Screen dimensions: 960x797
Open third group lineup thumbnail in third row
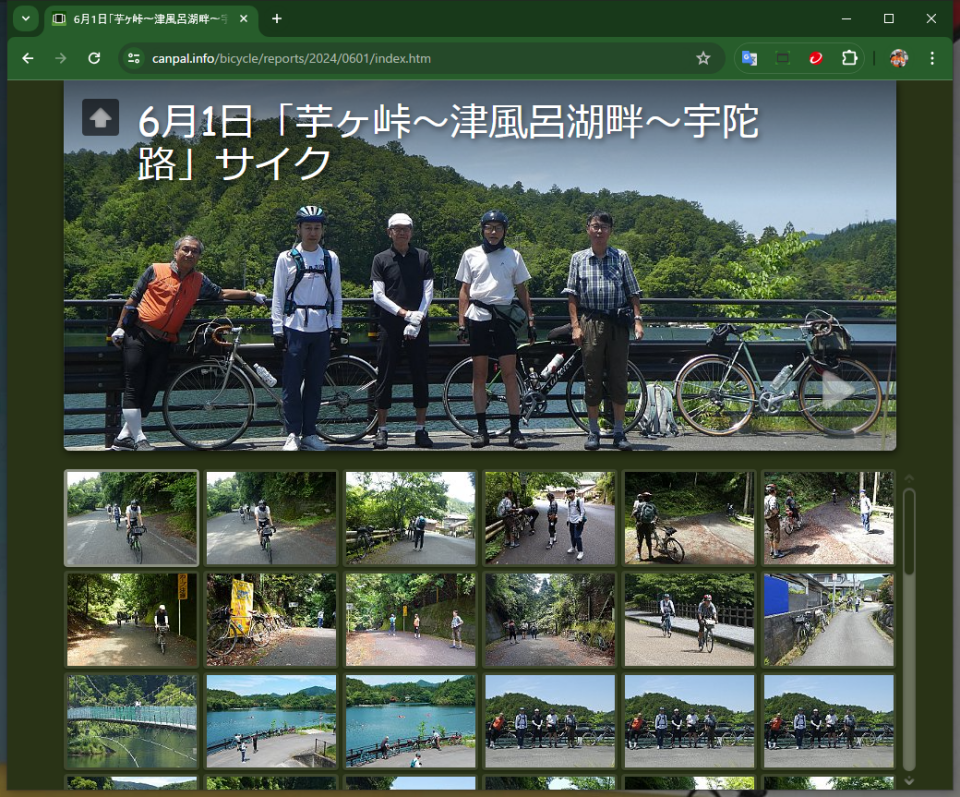pyautogui.click(x=828, y=721)
